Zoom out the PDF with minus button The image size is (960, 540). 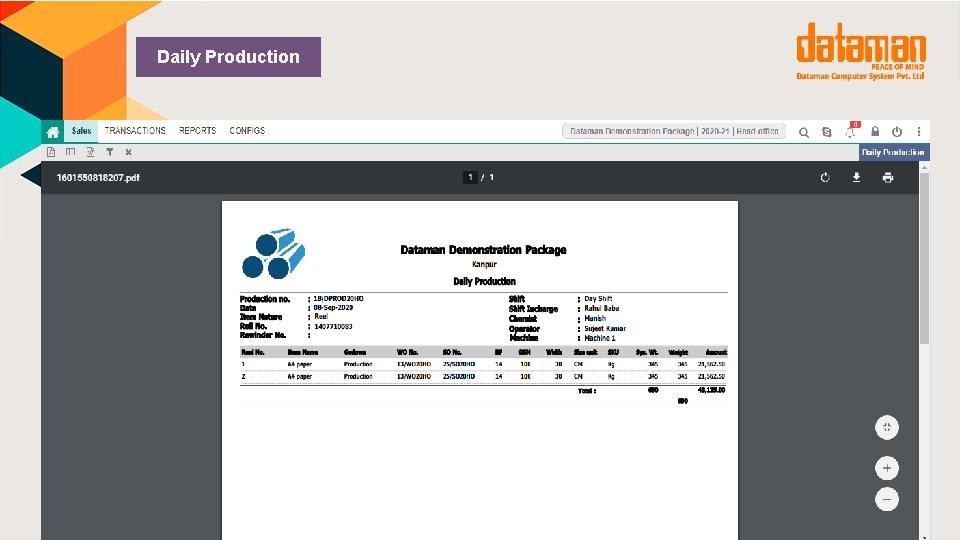click(x=887, y=500)
